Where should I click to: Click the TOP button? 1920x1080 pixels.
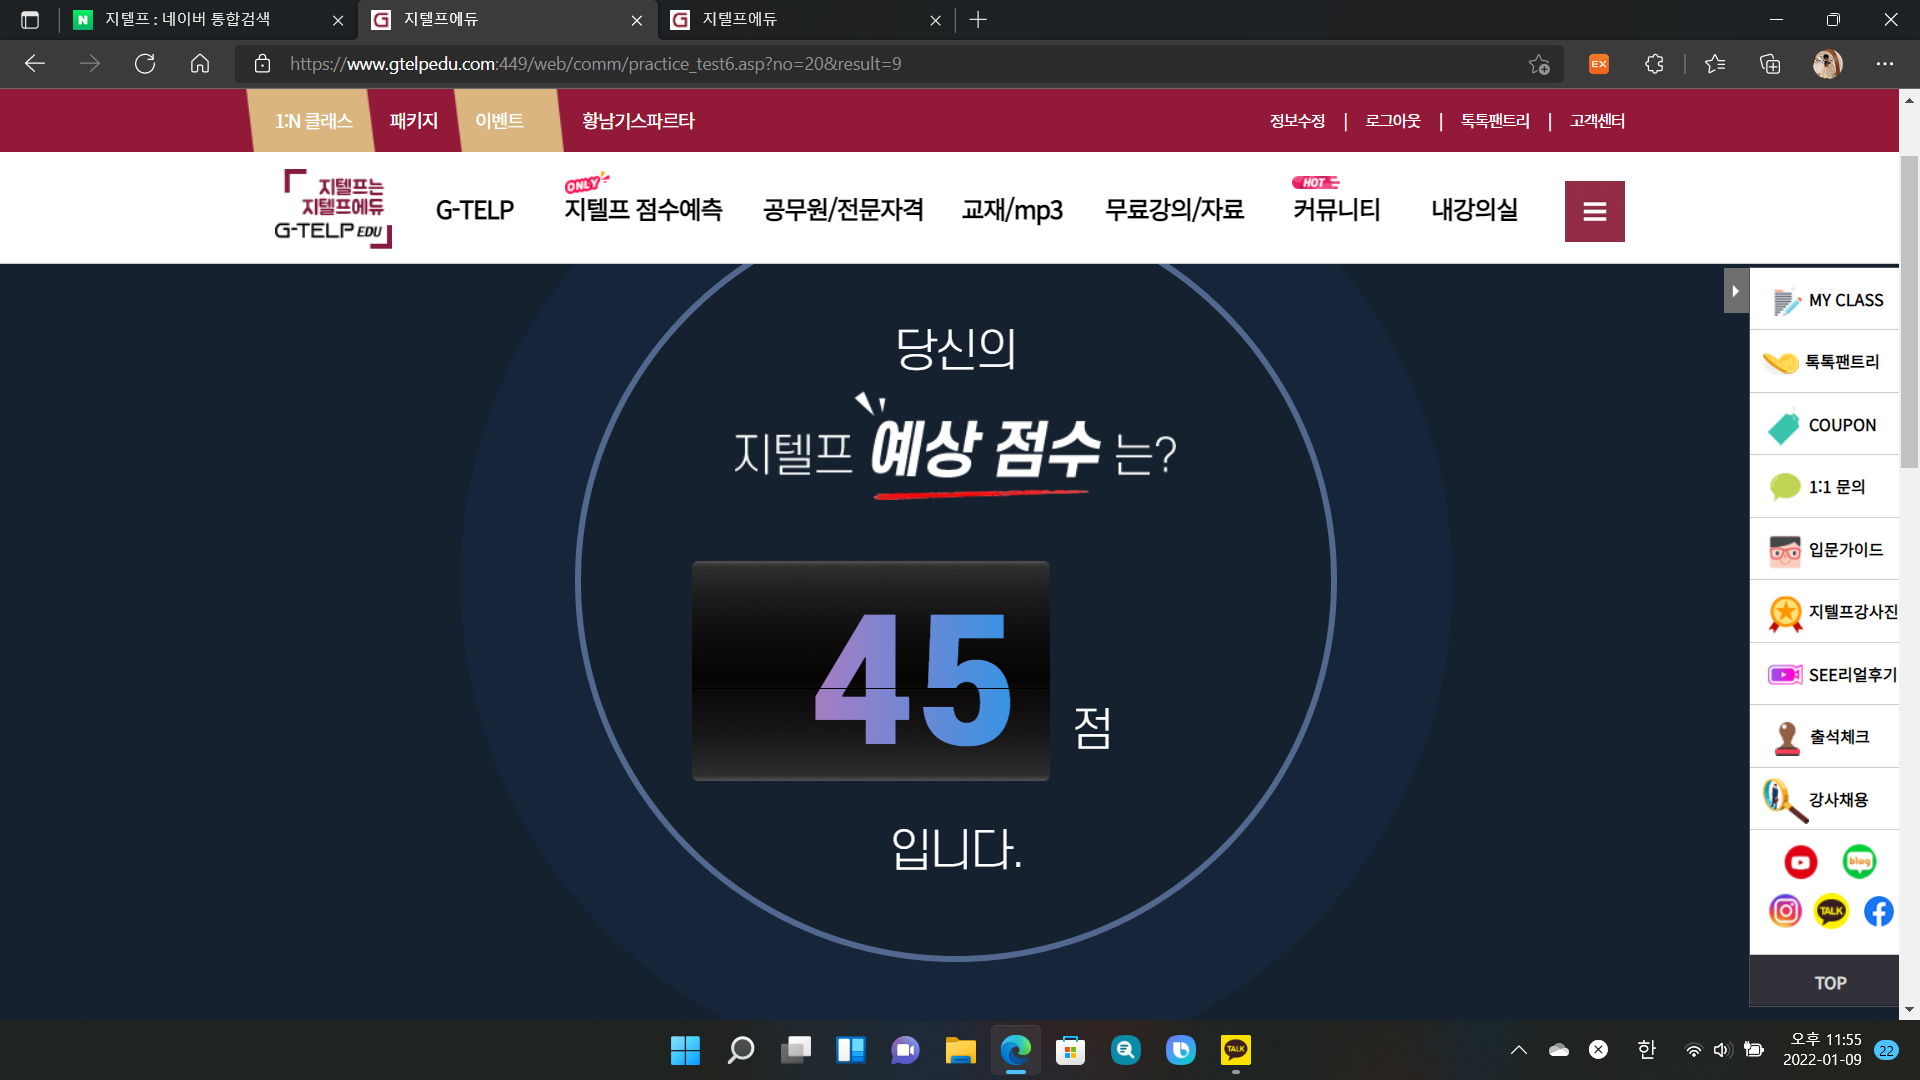pyautogui.click(x=1825, y=982)
